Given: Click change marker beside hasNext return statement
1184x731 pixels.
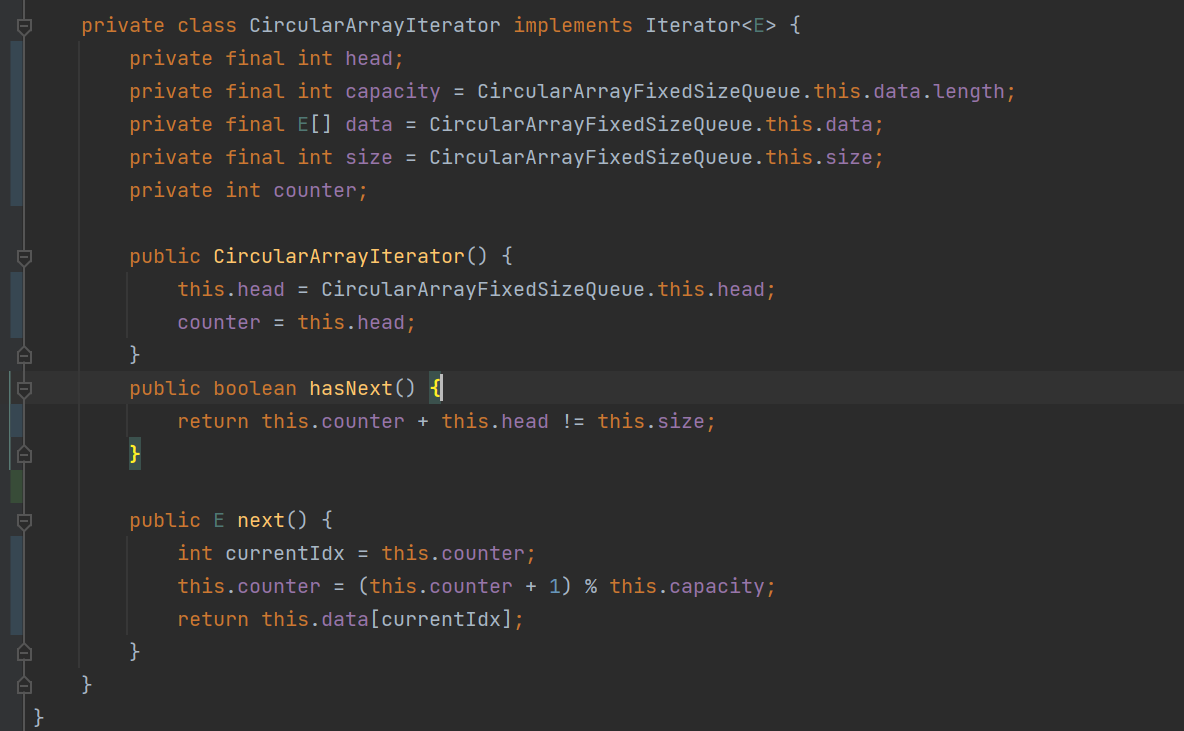Looking at the screenshot, I should pos(16,421).
